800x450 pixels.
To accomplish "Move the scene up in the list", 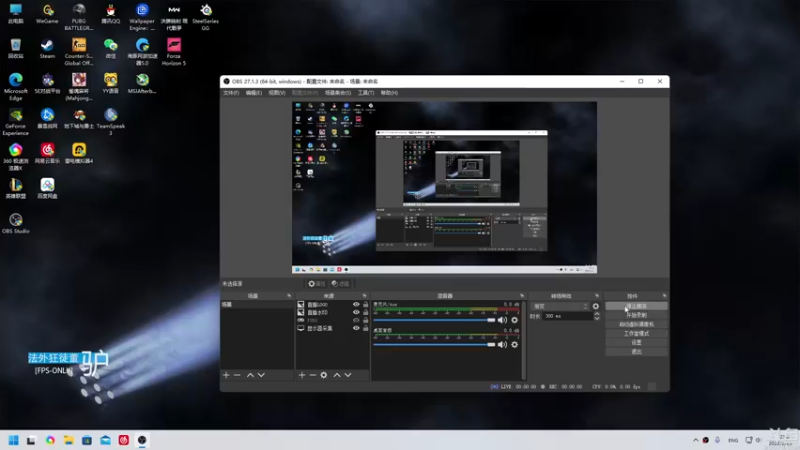I will 250,375.
